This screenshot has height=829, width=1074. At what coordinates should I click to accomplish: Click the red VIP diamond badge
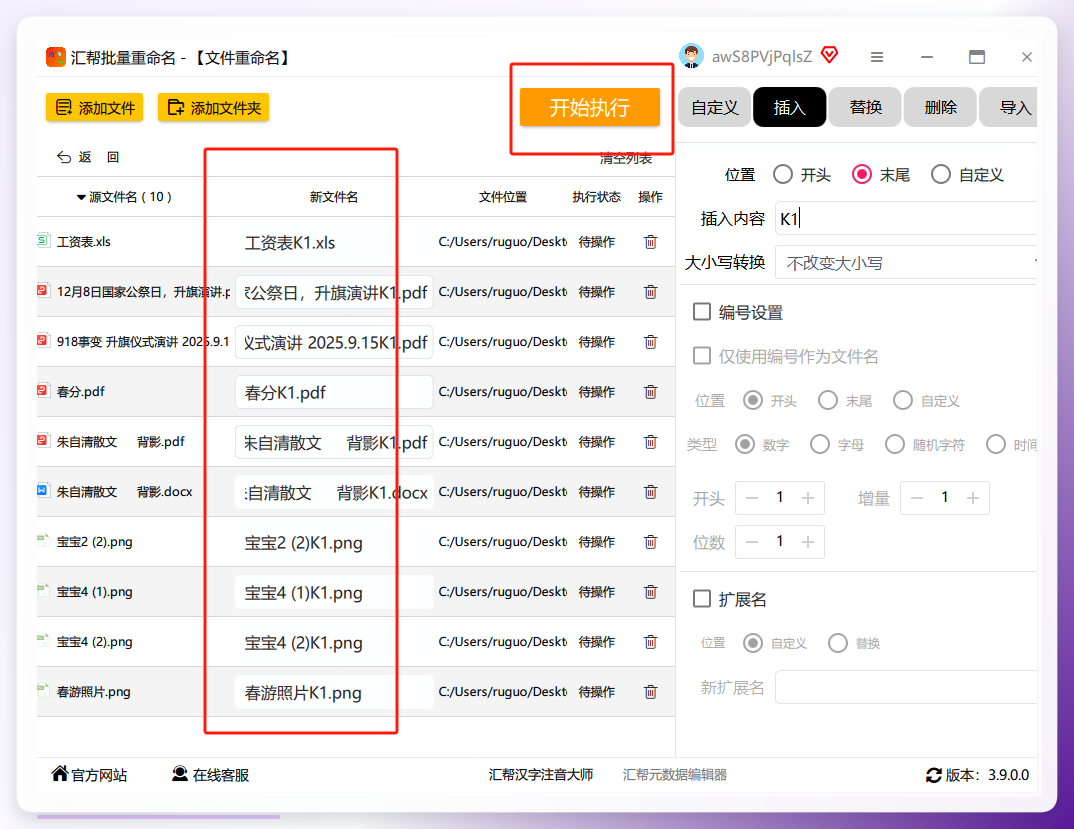click(x=829, y=55)
